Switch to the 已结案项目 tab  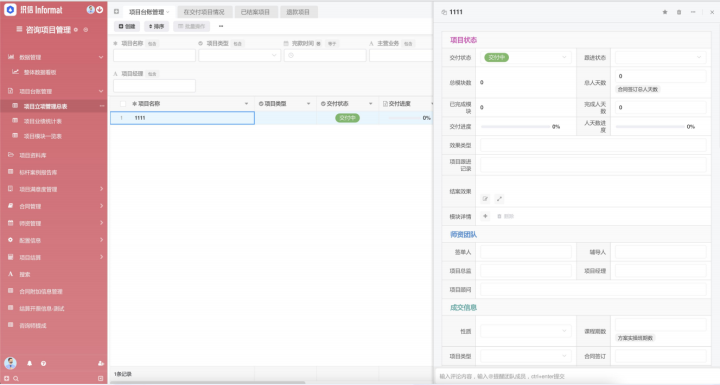(x=255, y=12)
